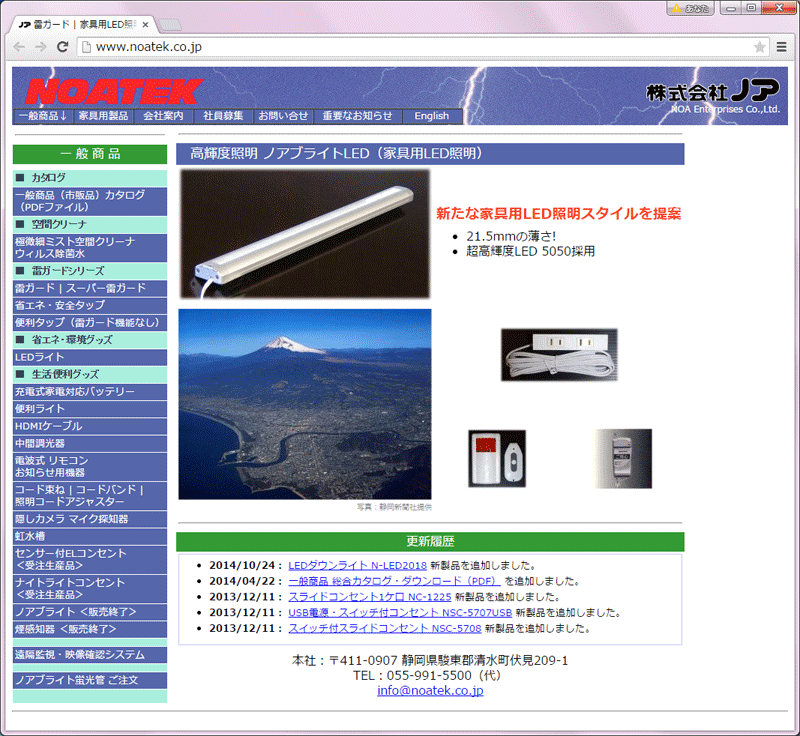Open 虹水槽 sidebar link

90,536
